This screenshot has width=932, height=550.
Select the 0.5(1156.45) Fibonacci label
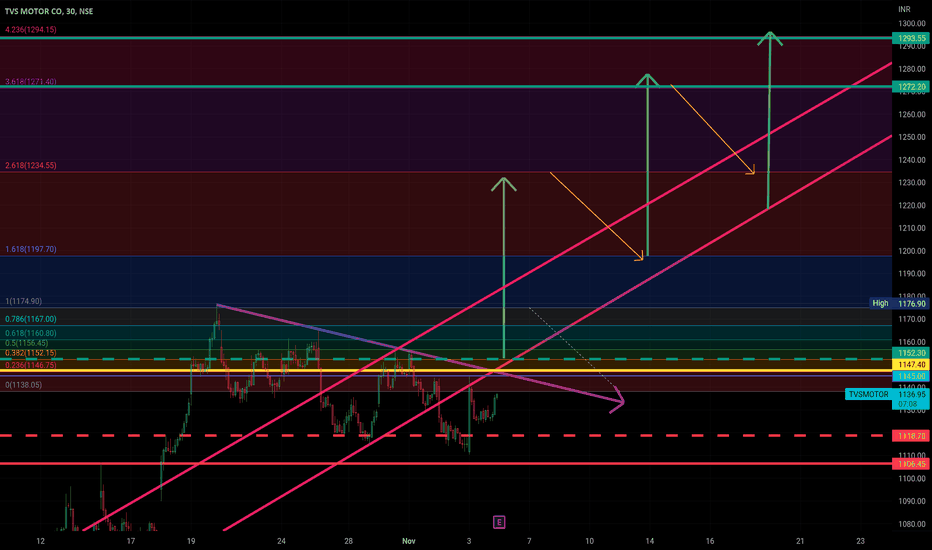(x=27, y=343)
